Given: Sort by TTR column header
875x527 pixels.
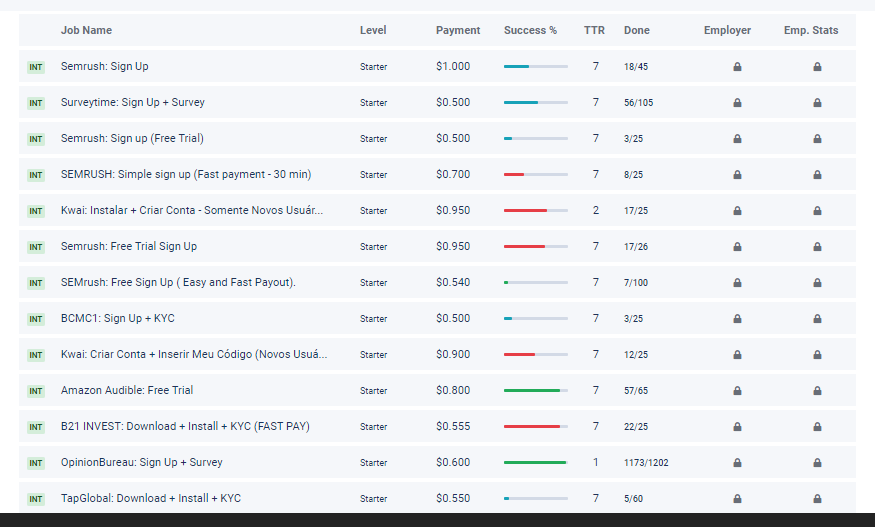Looking at the screenshot, I should click(594, 30).
